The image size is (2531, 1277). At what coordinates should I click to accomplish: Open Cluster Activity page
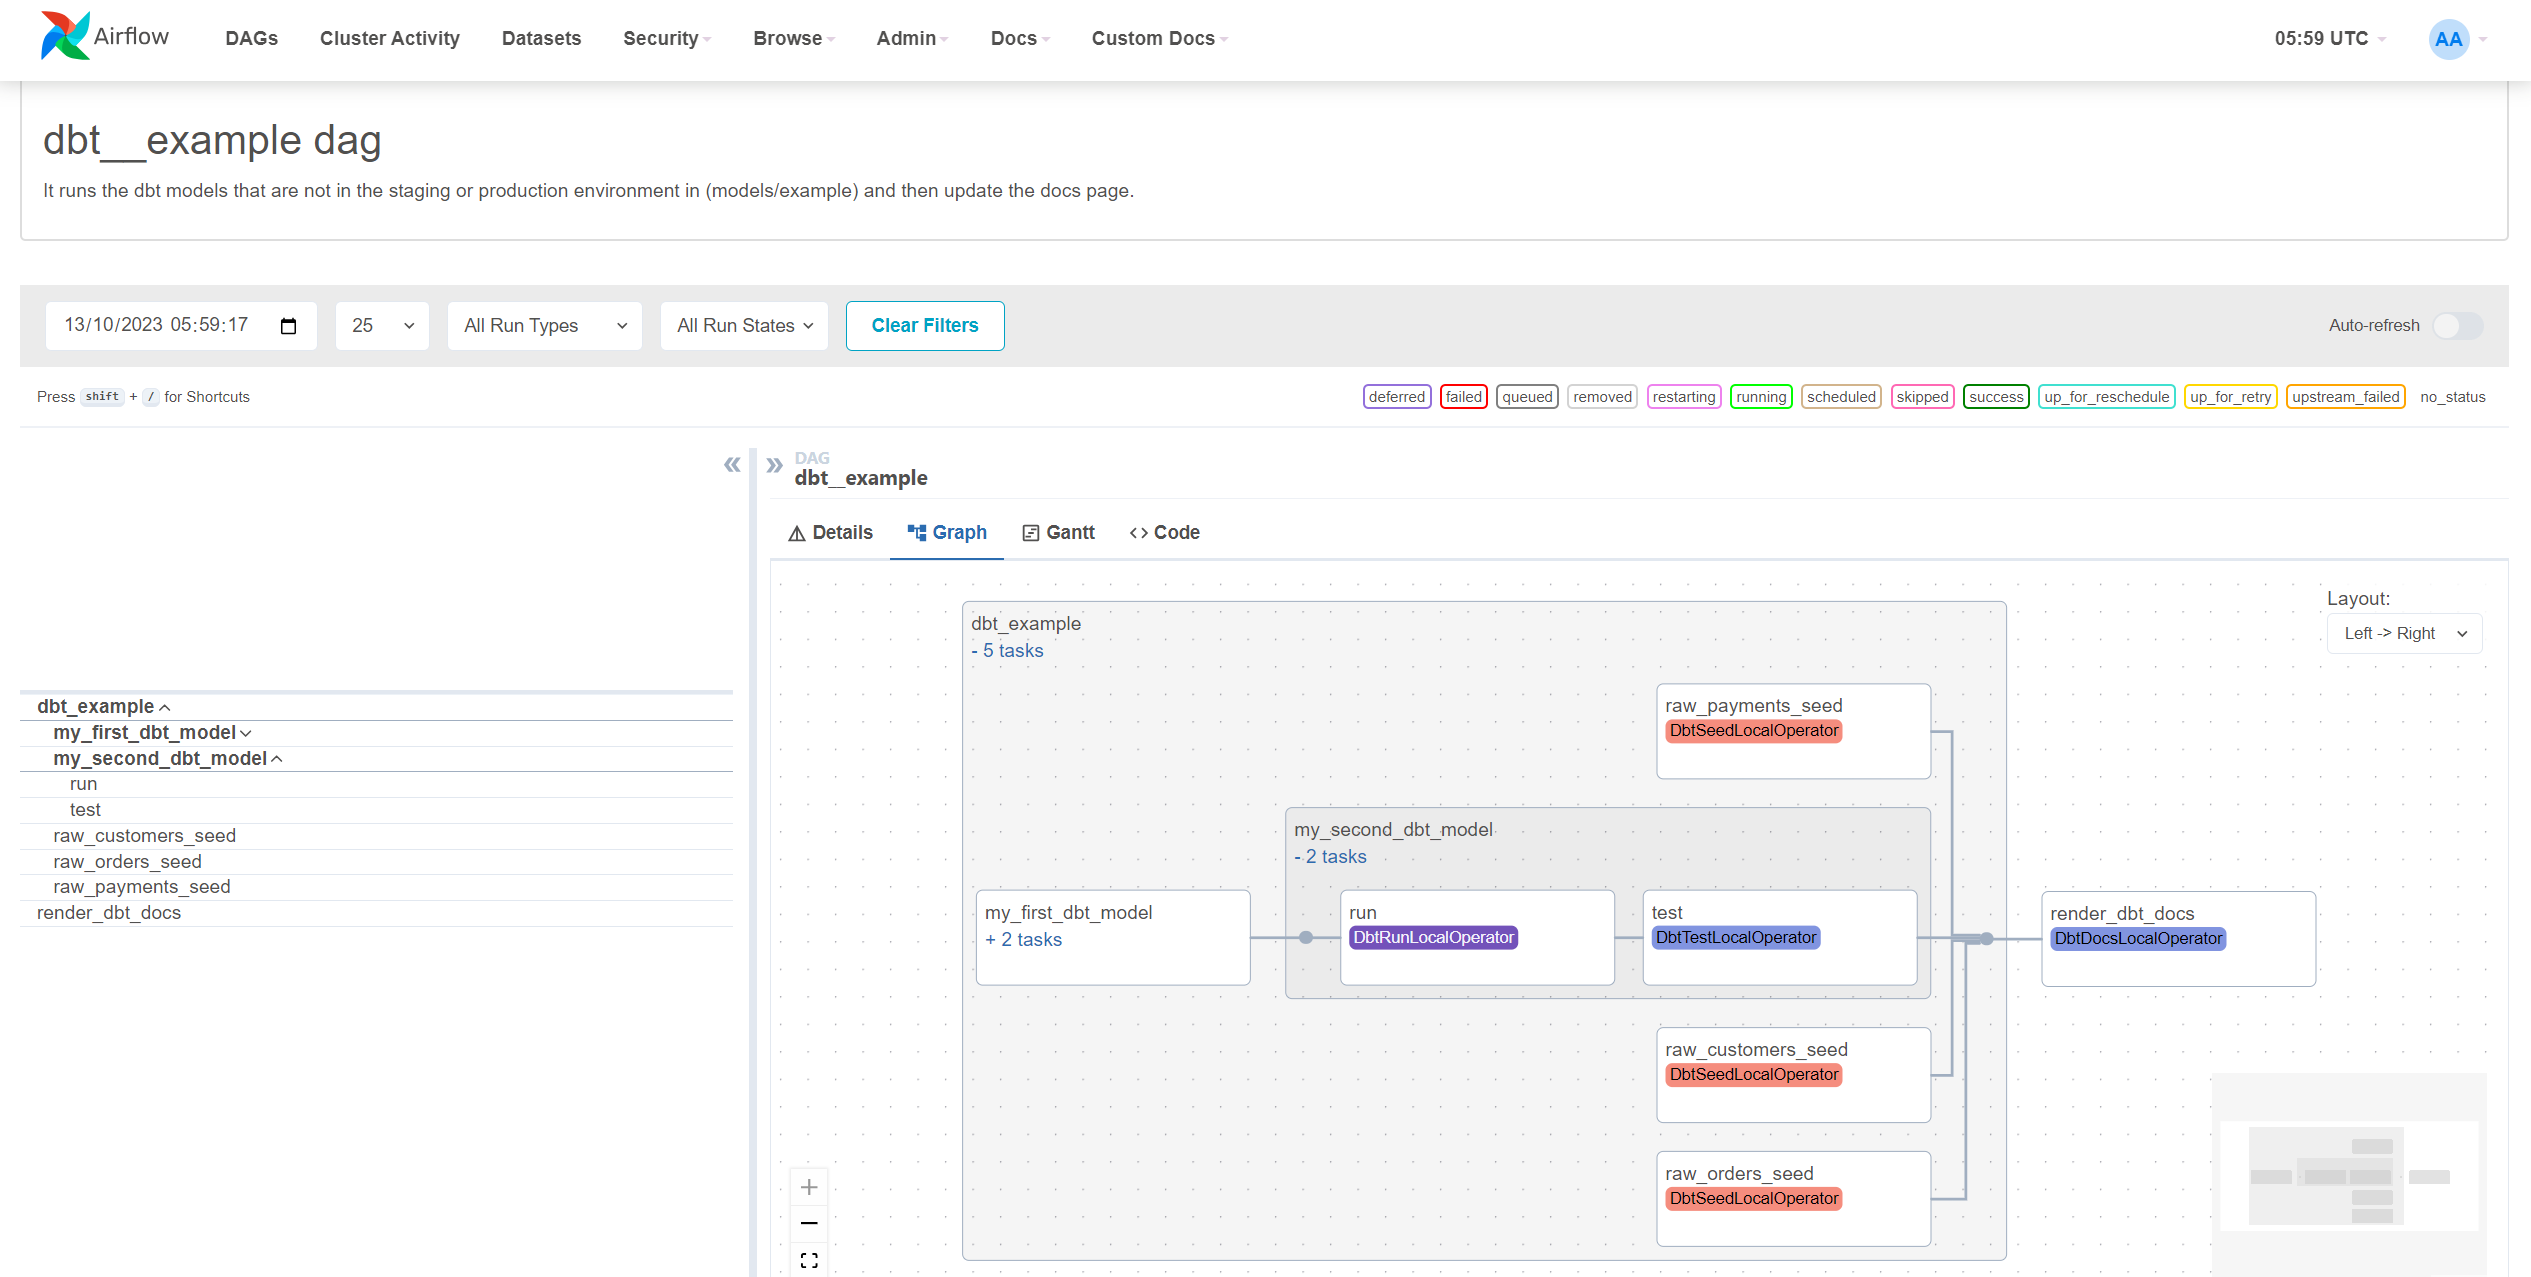pos(390,39)
